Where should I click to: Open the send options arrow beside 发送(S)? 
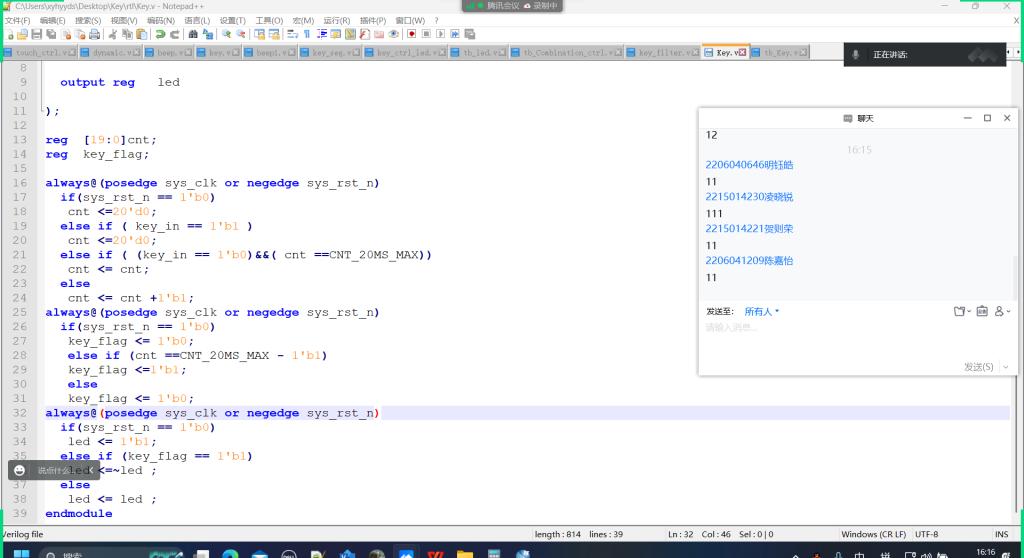click(x=1003, y=367)
